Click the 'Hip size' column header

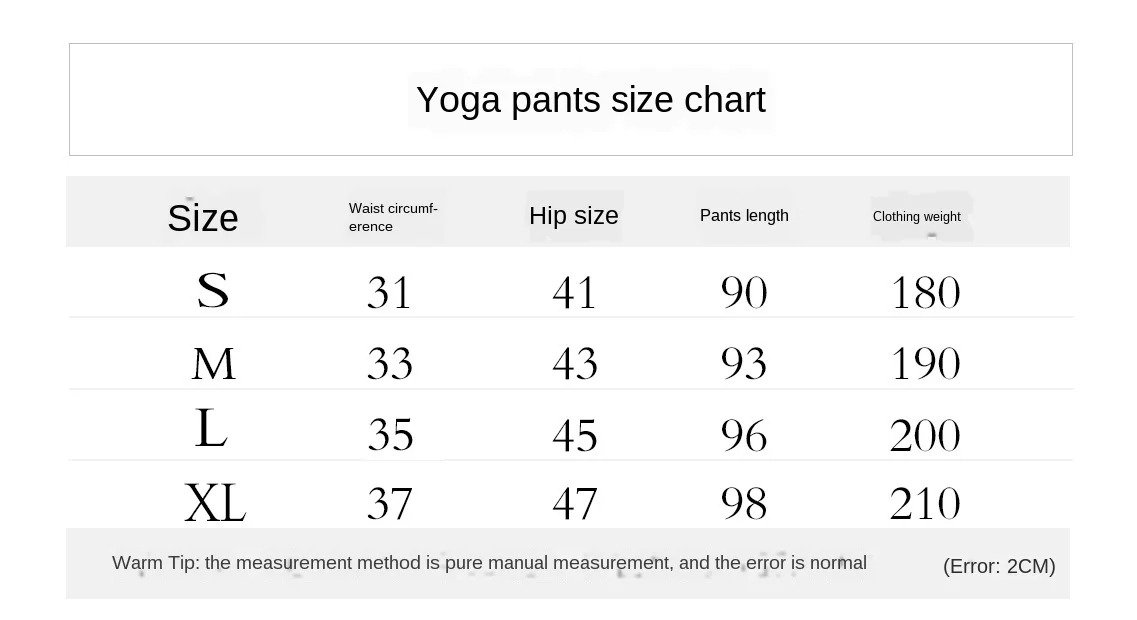tap(574, 216)
